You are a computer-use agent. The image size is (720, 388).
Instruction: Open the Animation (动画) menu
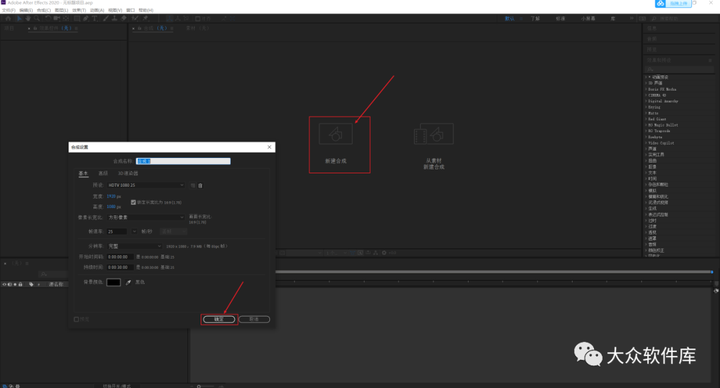pos(97,10)
